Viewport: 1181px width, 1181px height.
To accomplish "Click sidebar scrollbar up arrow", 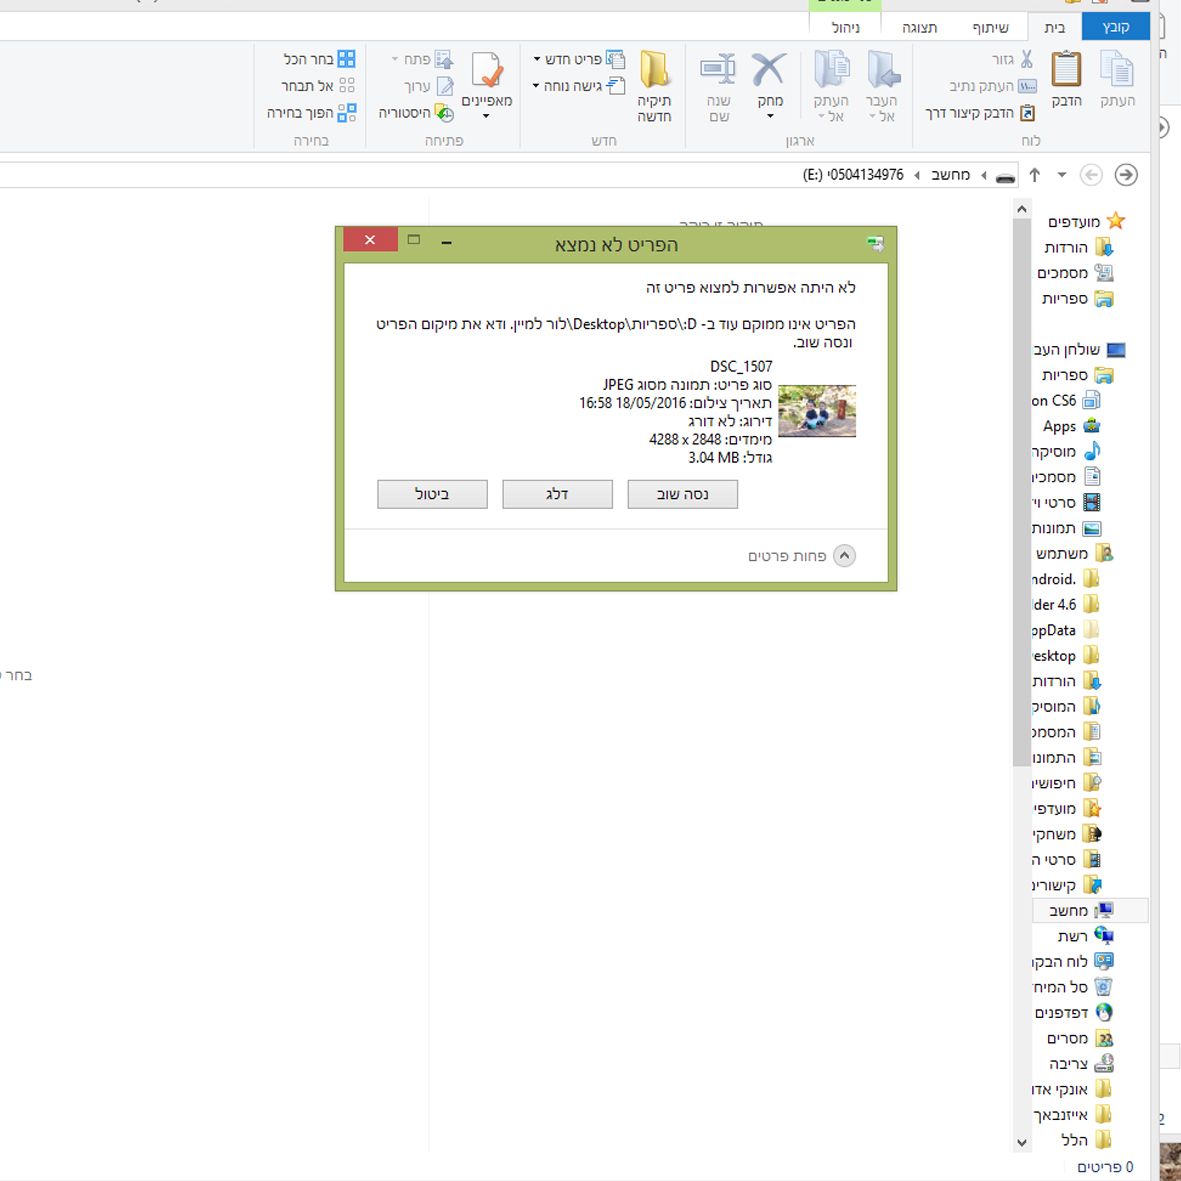I will [1022, 209].
